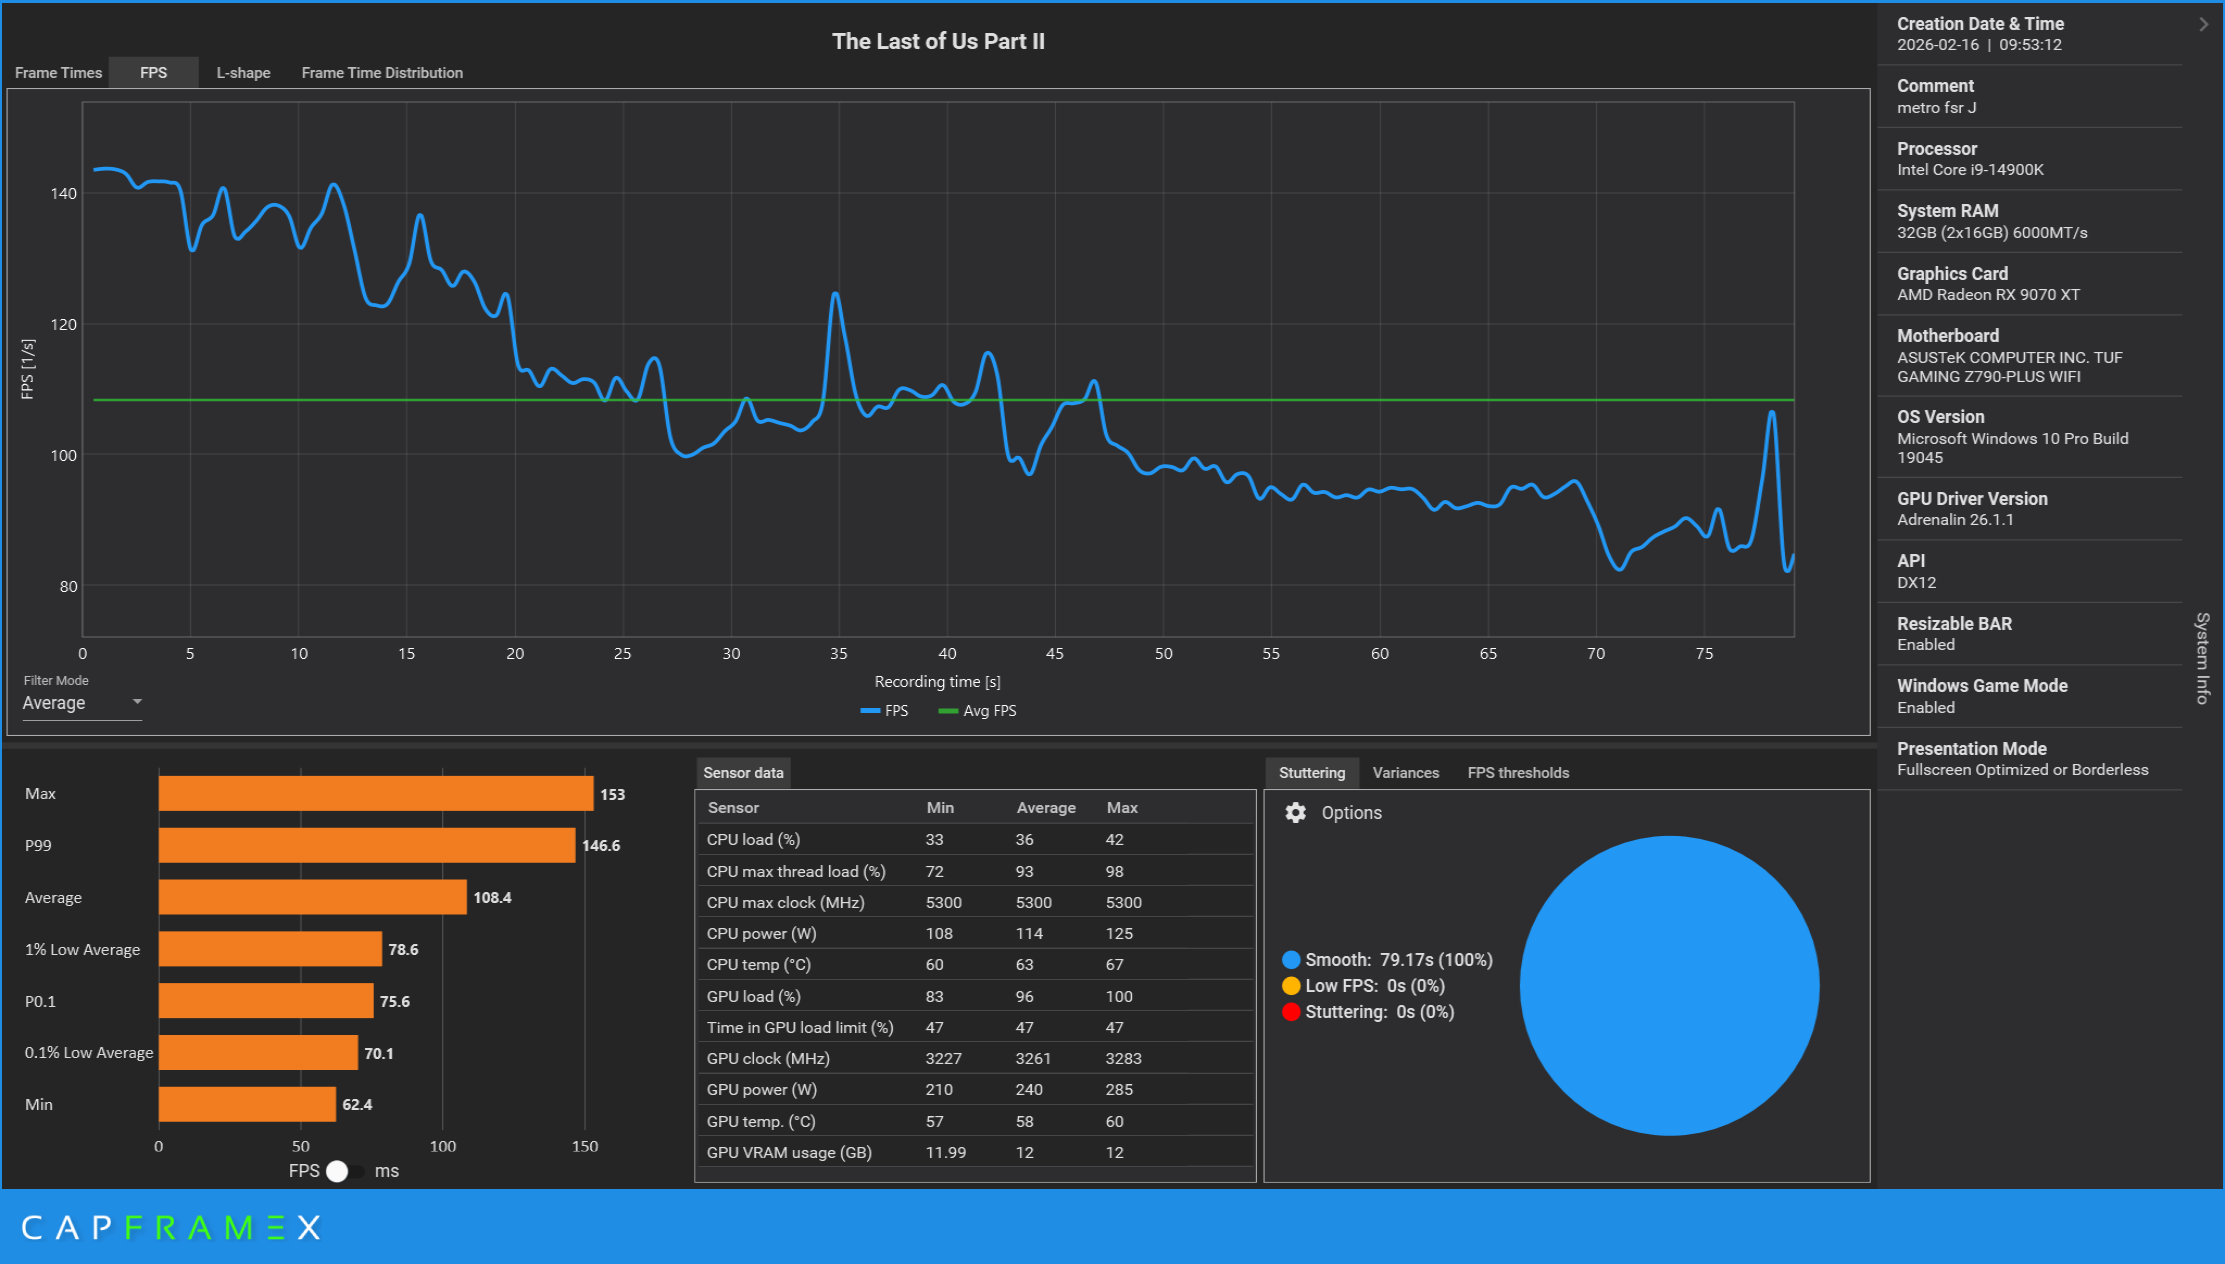
Task: Open Frame Time Distribution tab
Action: click(382, 73)
